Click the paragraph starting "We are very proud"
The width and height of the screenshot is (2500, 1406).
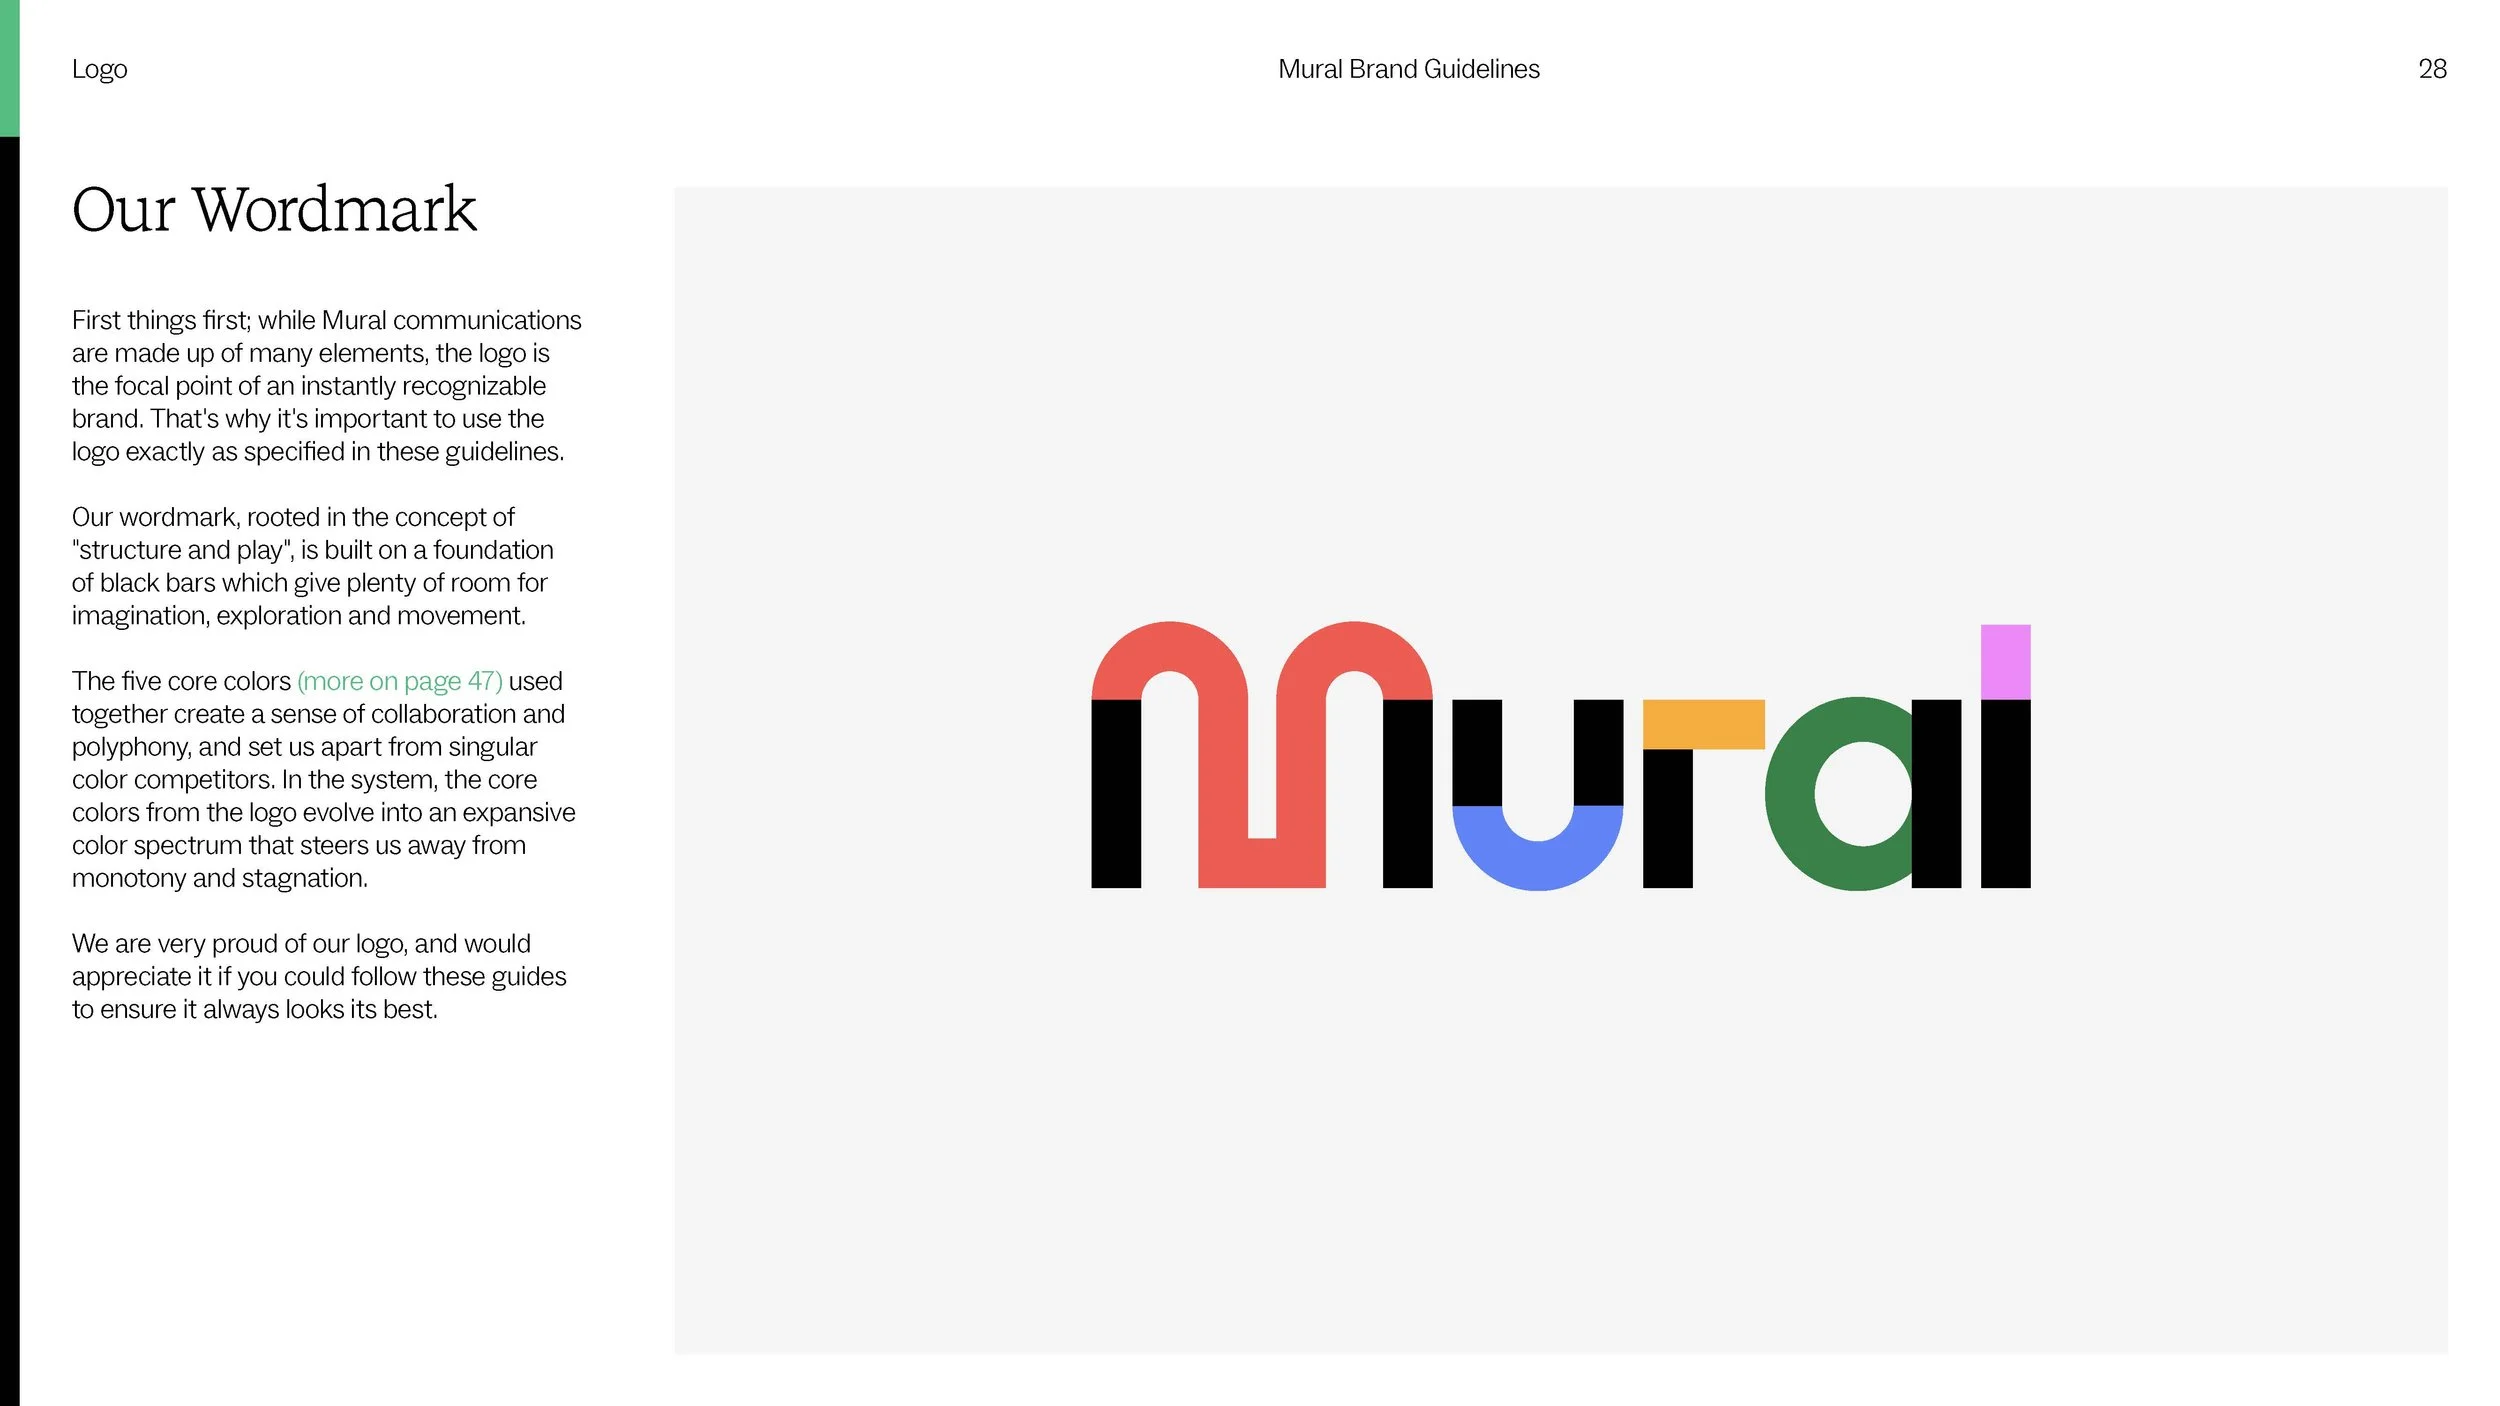tap(319, 977)
